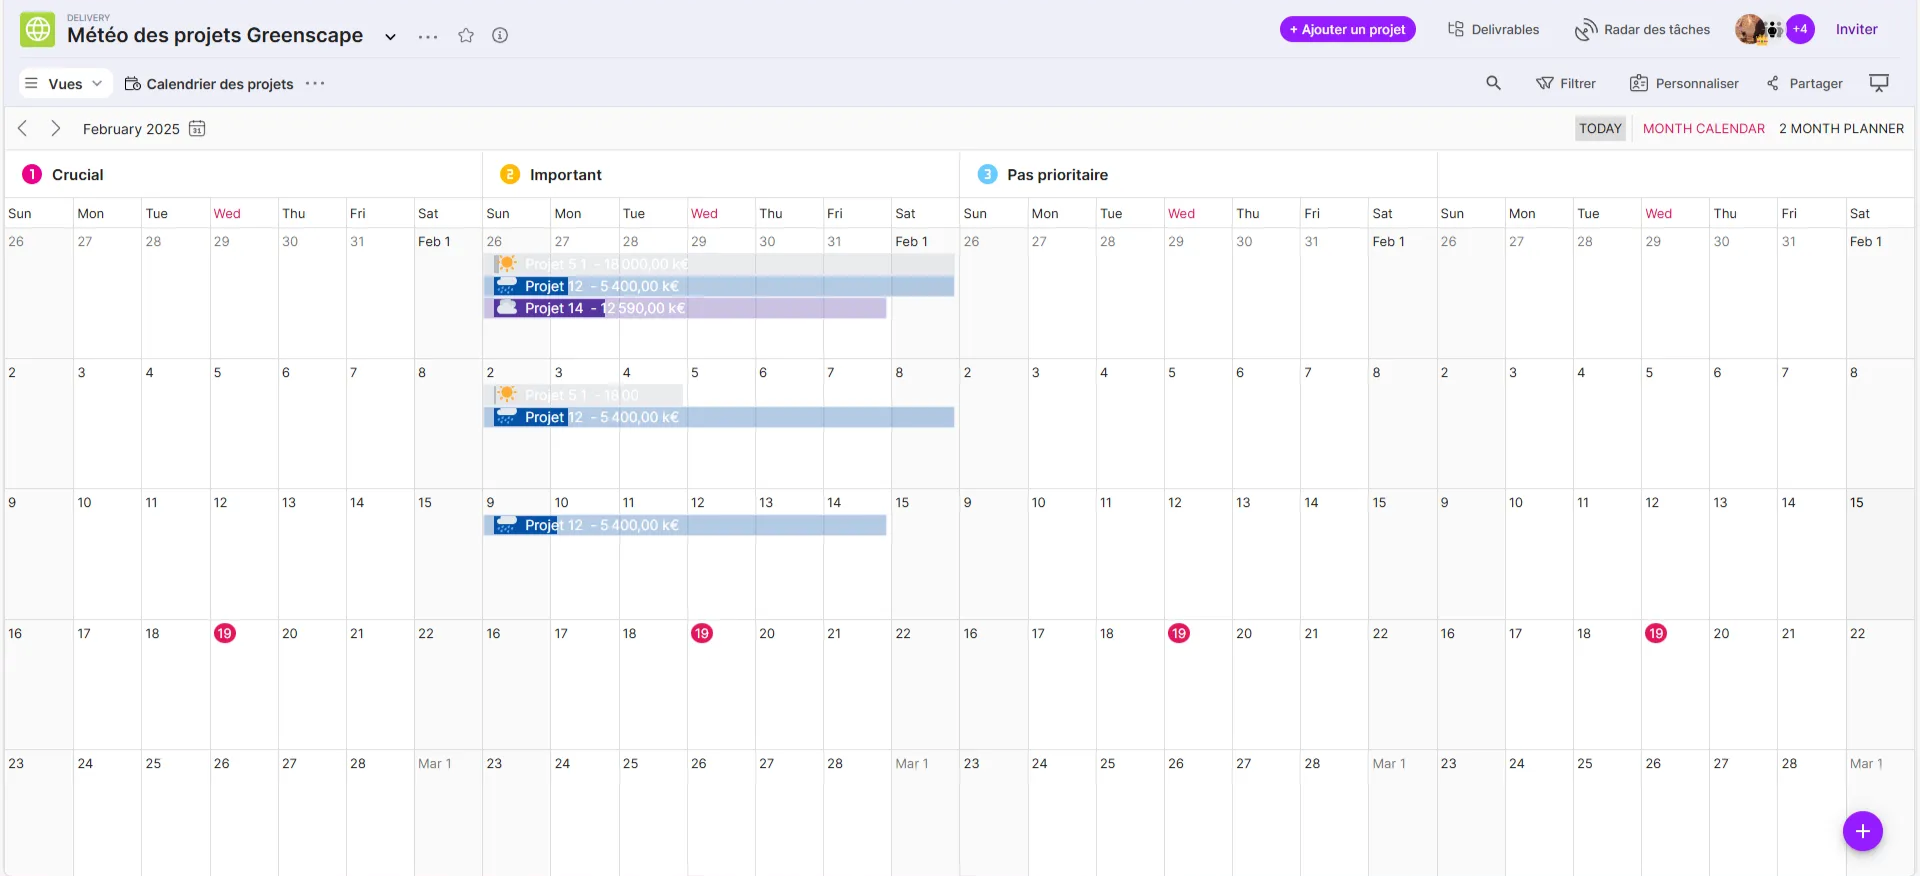Screen dimensions: 1920x876
Task: Go to next month arrow
Action: click(x=56, y=129)
